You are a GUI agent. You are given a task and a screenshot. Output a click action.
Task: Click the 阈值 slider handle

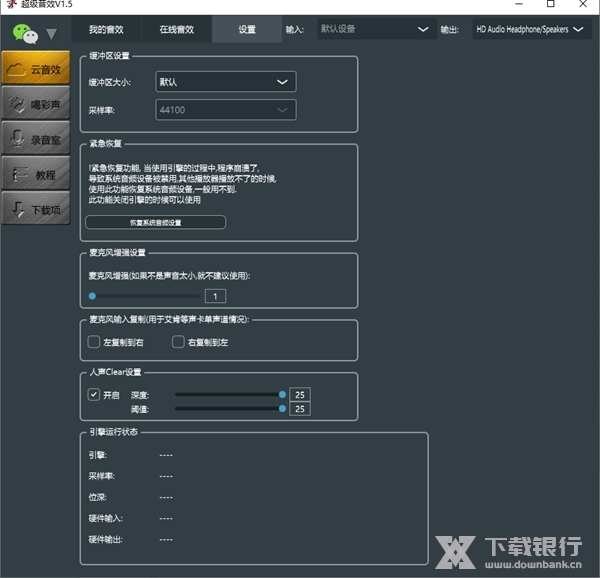pos(282,409)
